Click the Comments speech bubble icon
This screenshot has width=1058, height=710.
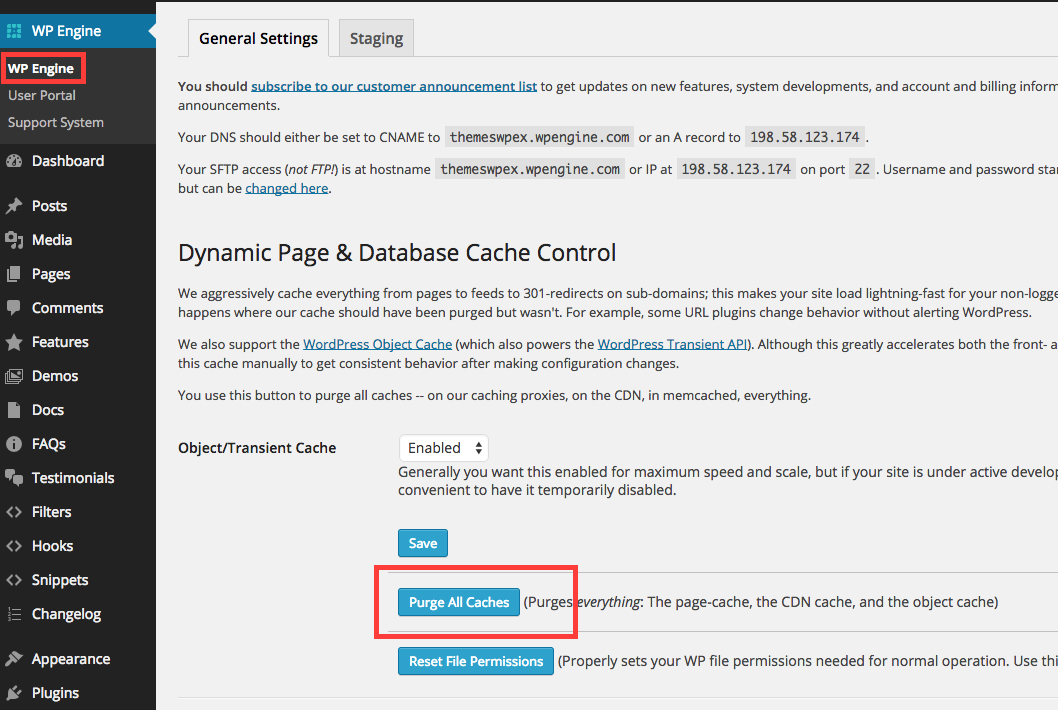pos(13,308)
